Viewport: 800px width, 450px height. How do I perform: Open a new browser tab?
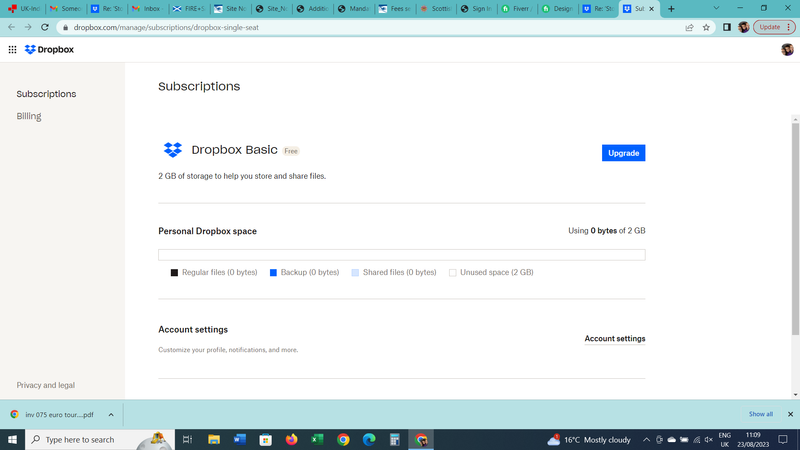coord(671,9)
